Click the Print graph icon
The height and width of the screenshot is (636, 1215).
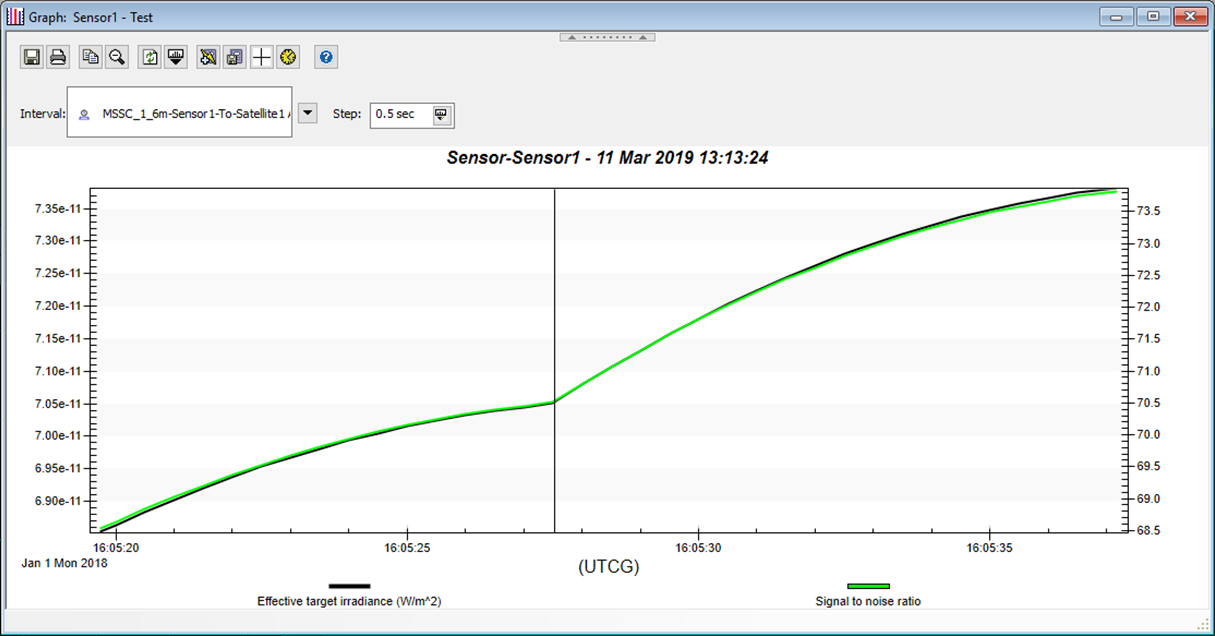pos(58,57)
